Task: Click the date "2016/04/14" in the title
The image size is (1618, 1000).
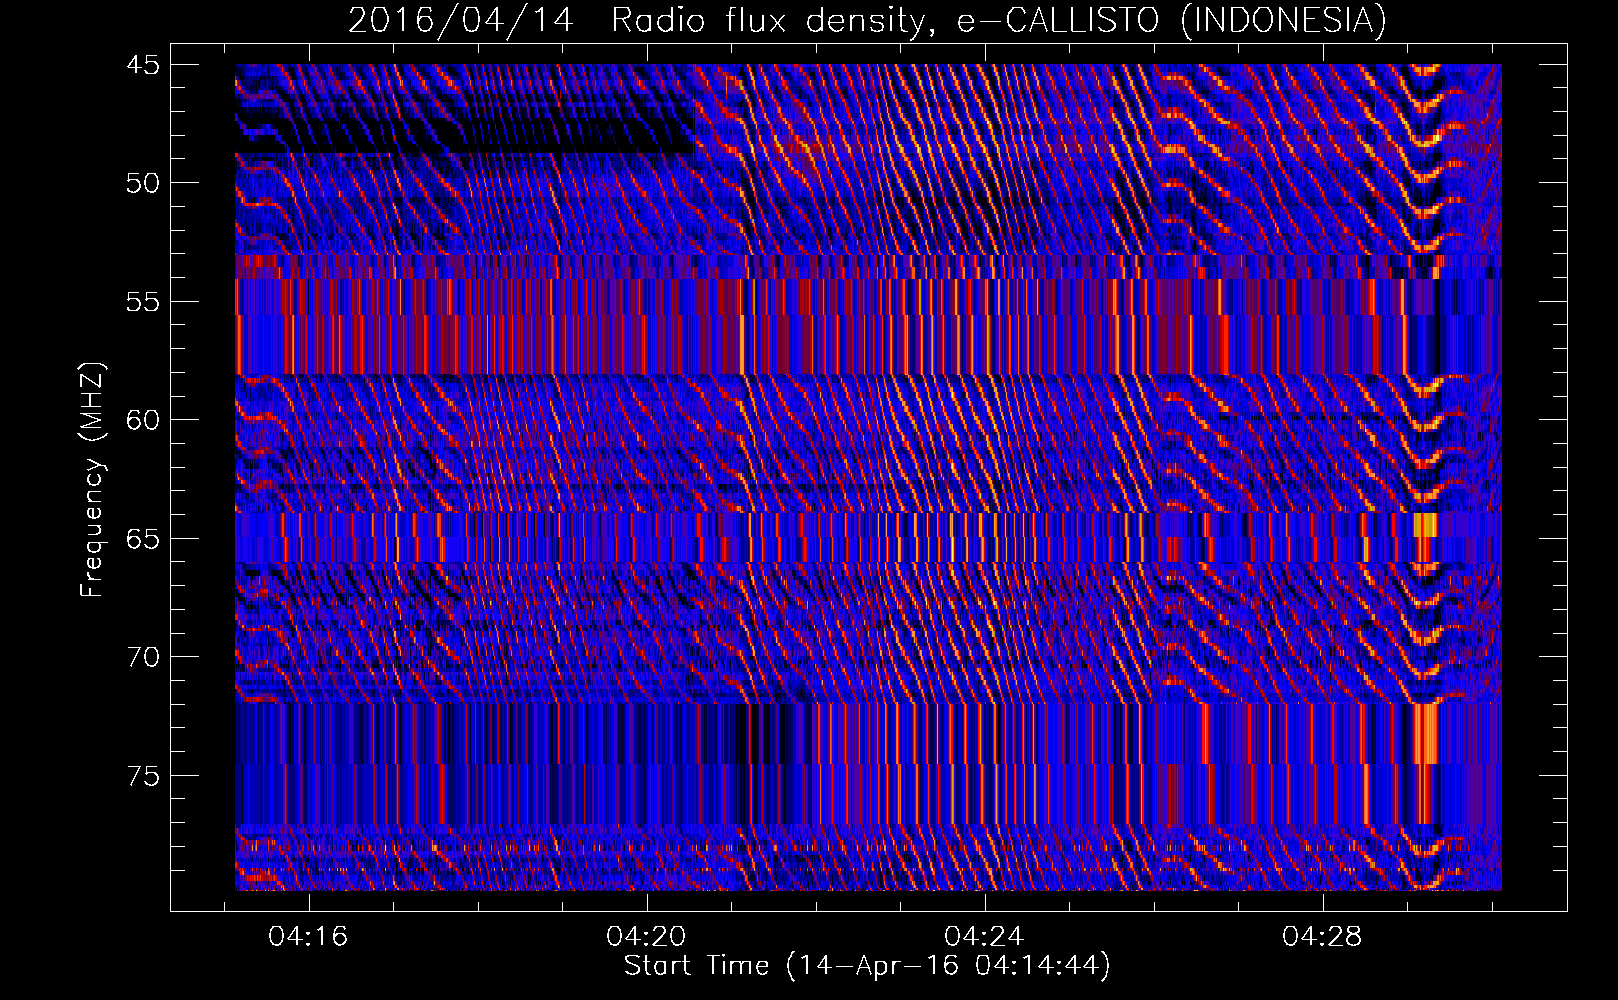Action: (x=460, y=20)
